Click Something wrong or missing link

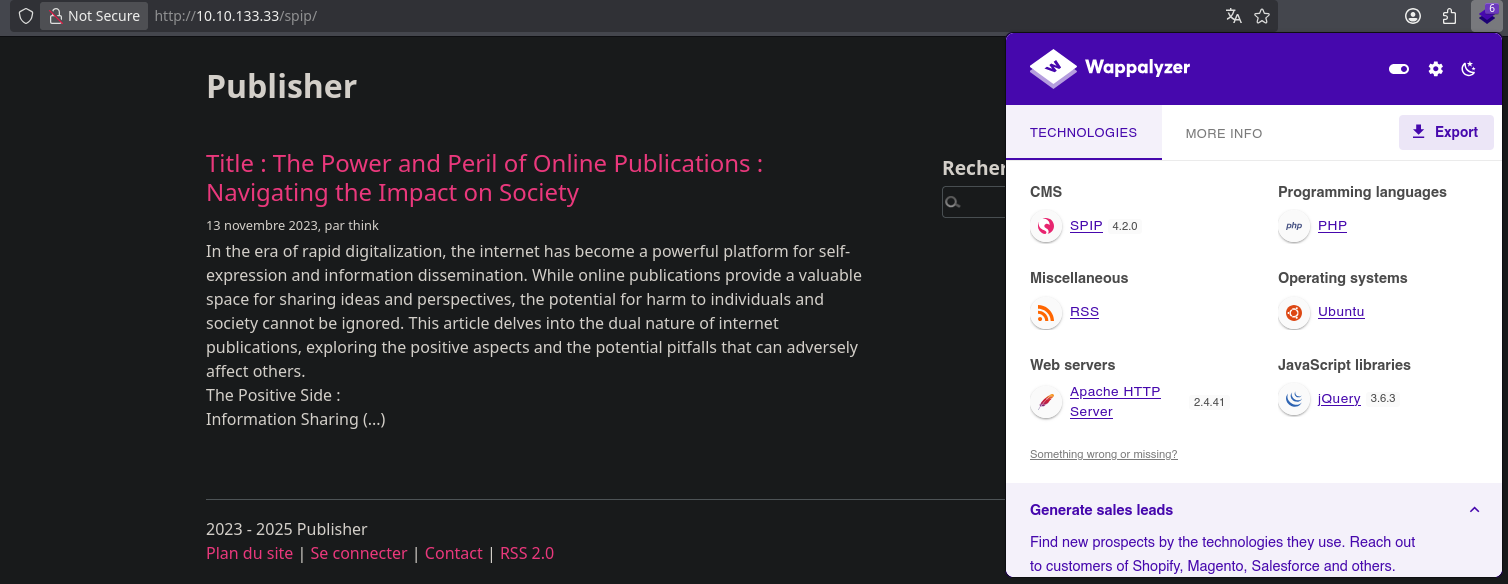click(x=1103, y=454)
